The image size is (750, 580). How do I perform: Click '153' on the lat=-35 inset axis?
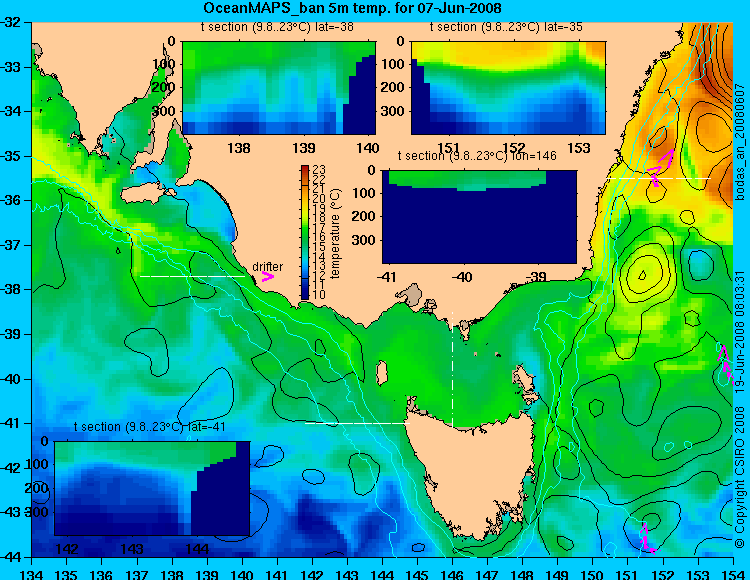(x=579, y=148)
